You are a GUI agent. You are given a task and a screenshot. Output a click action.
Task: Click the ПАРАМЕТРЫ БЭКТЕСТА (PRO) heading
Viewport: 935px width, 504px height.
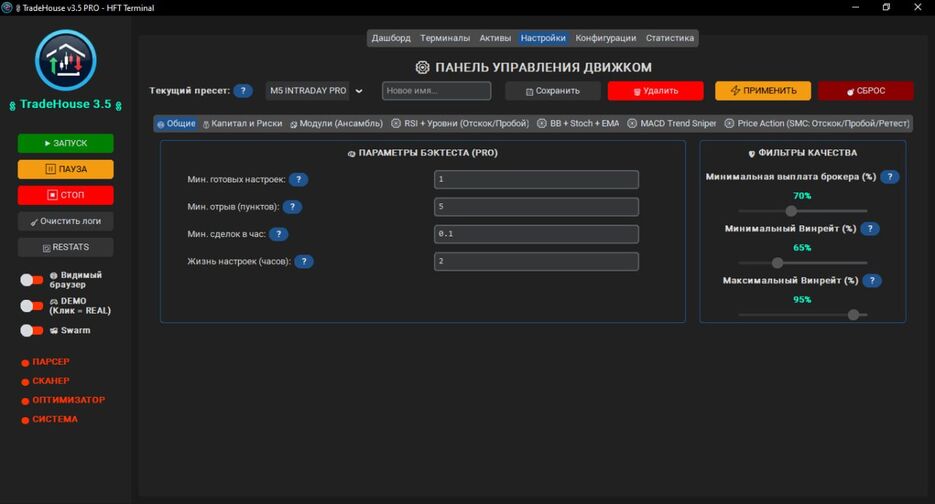click(423, 153)
